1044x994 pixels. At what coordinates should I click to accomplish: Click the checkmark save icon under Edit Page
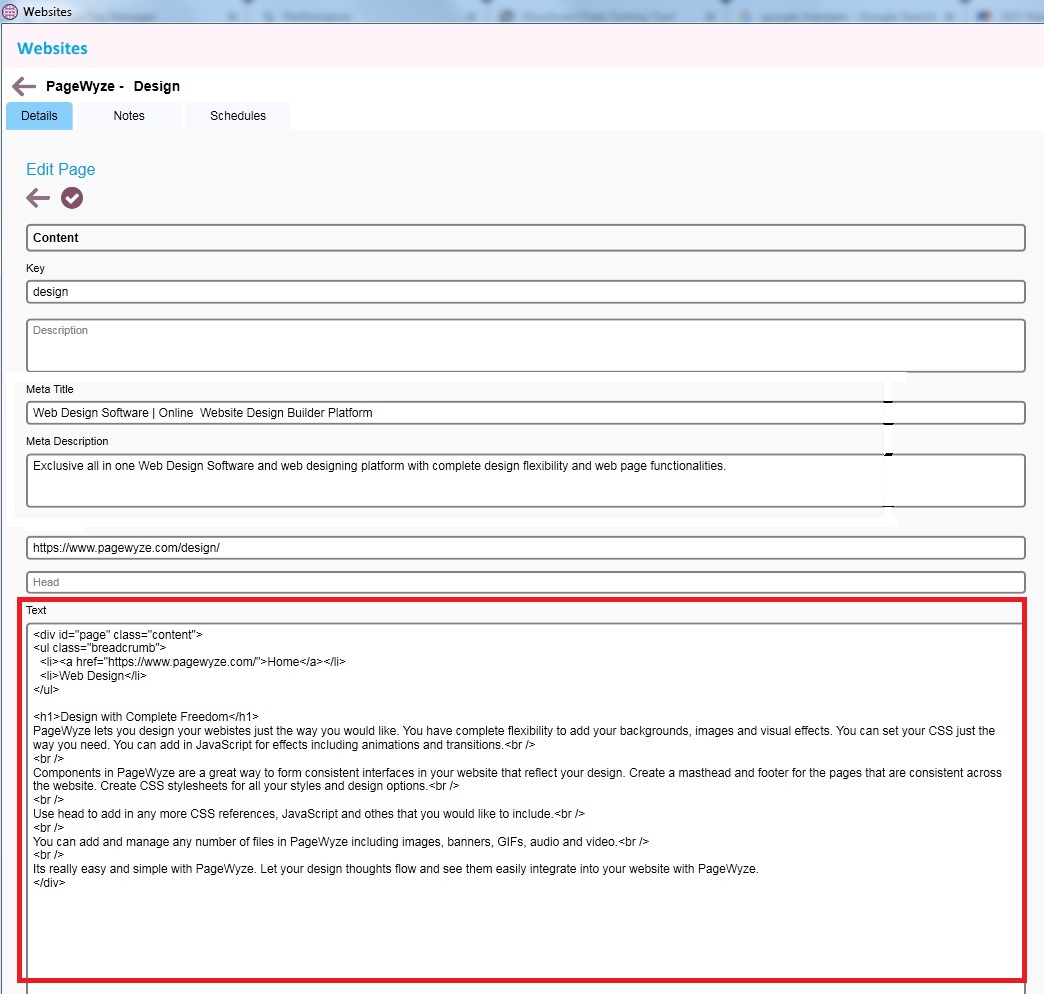pos(72,198)
